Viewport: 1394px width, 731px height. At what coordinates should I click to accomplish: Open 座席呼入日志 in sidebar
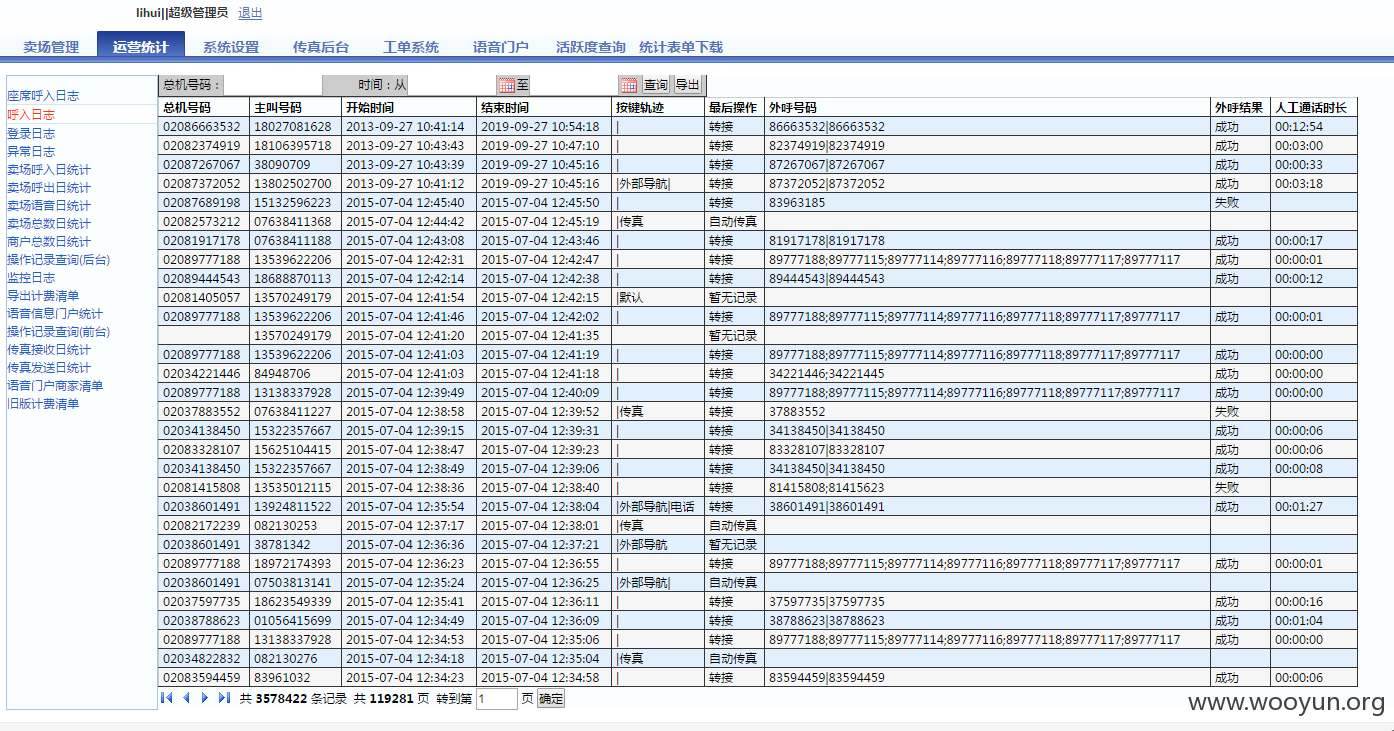coord(43,96)
